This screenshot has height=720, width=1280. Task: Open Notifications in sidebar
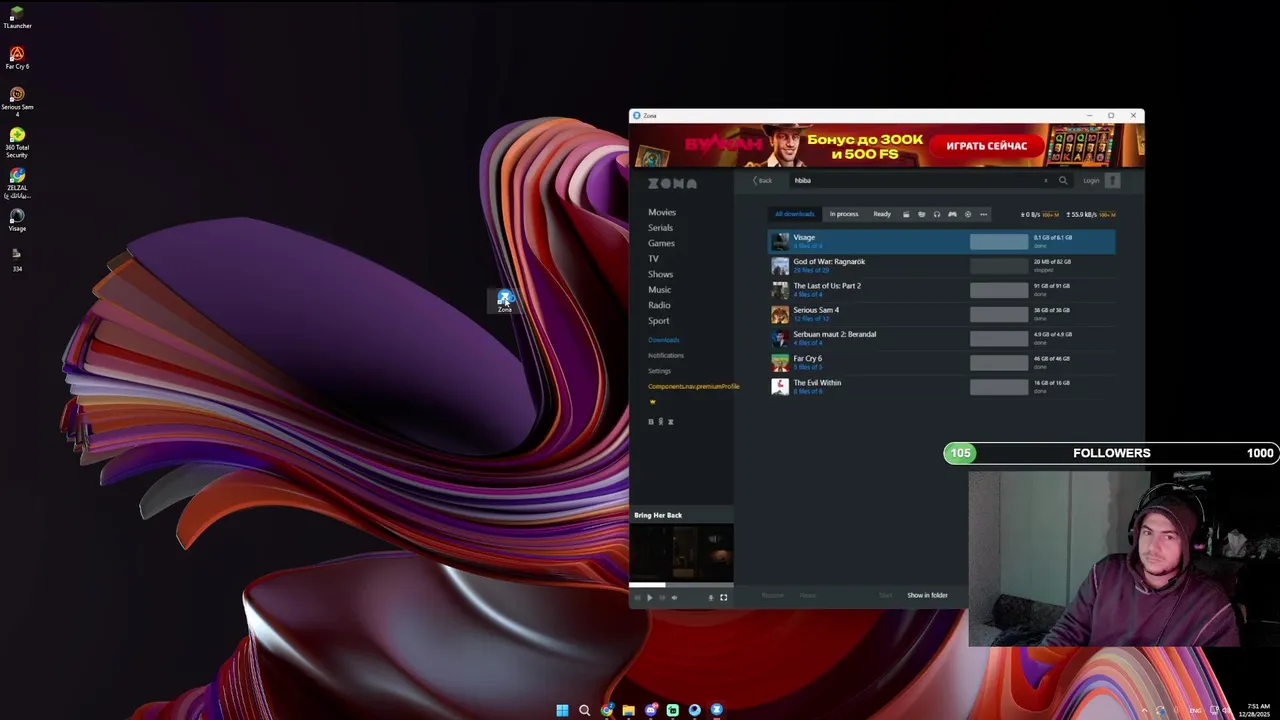(x=666, y=355)
